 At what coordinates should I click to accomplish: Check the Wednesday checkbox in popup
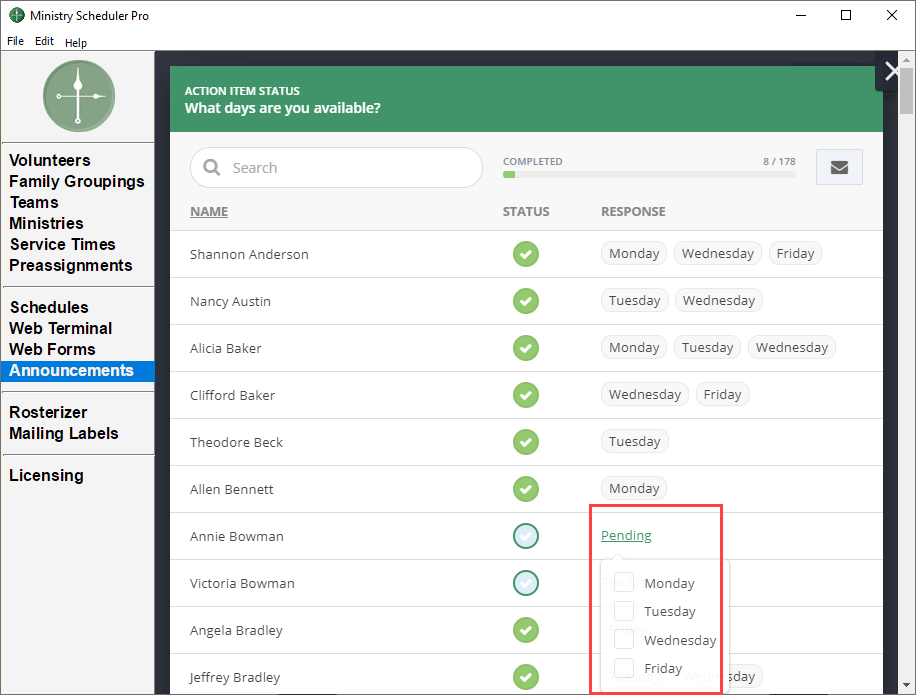point(624,640)
